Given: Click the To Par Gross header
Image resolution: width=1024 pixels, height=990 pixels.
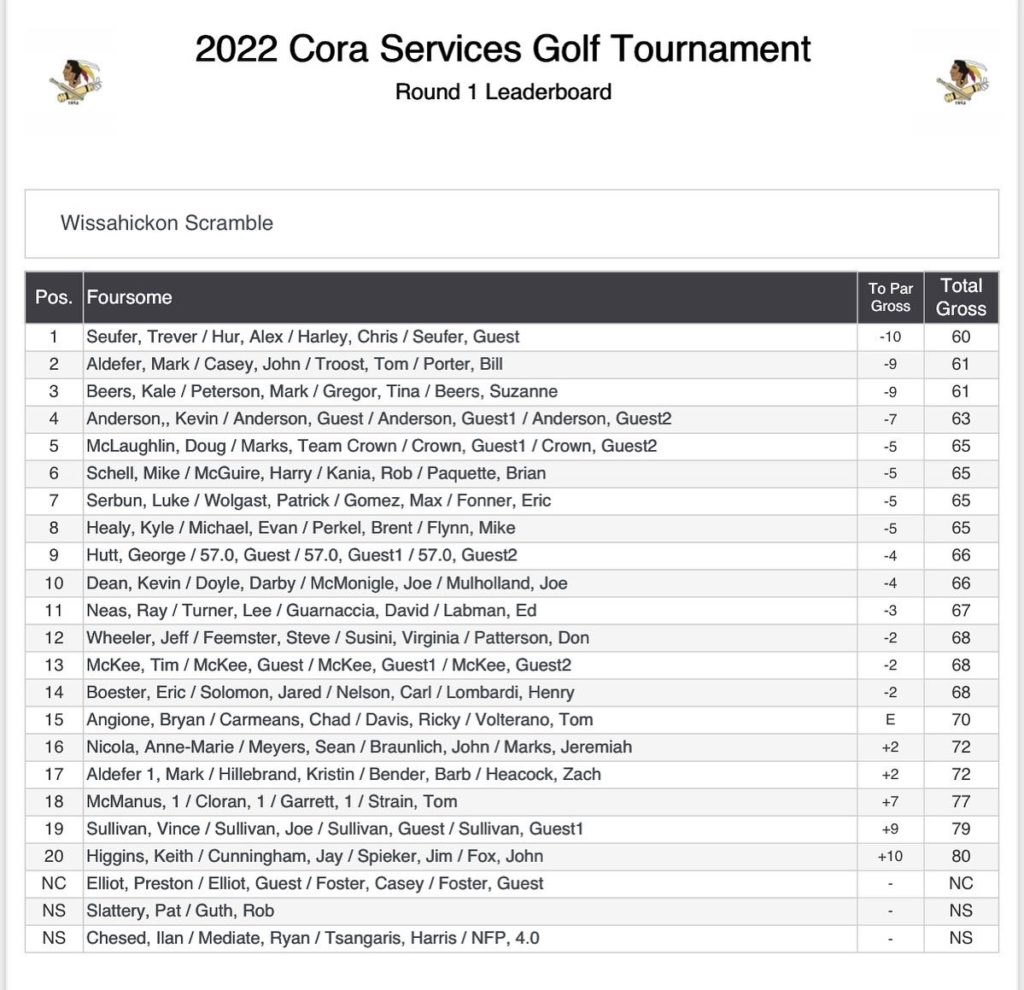Looking at the screenshot, I should (890, 297).
